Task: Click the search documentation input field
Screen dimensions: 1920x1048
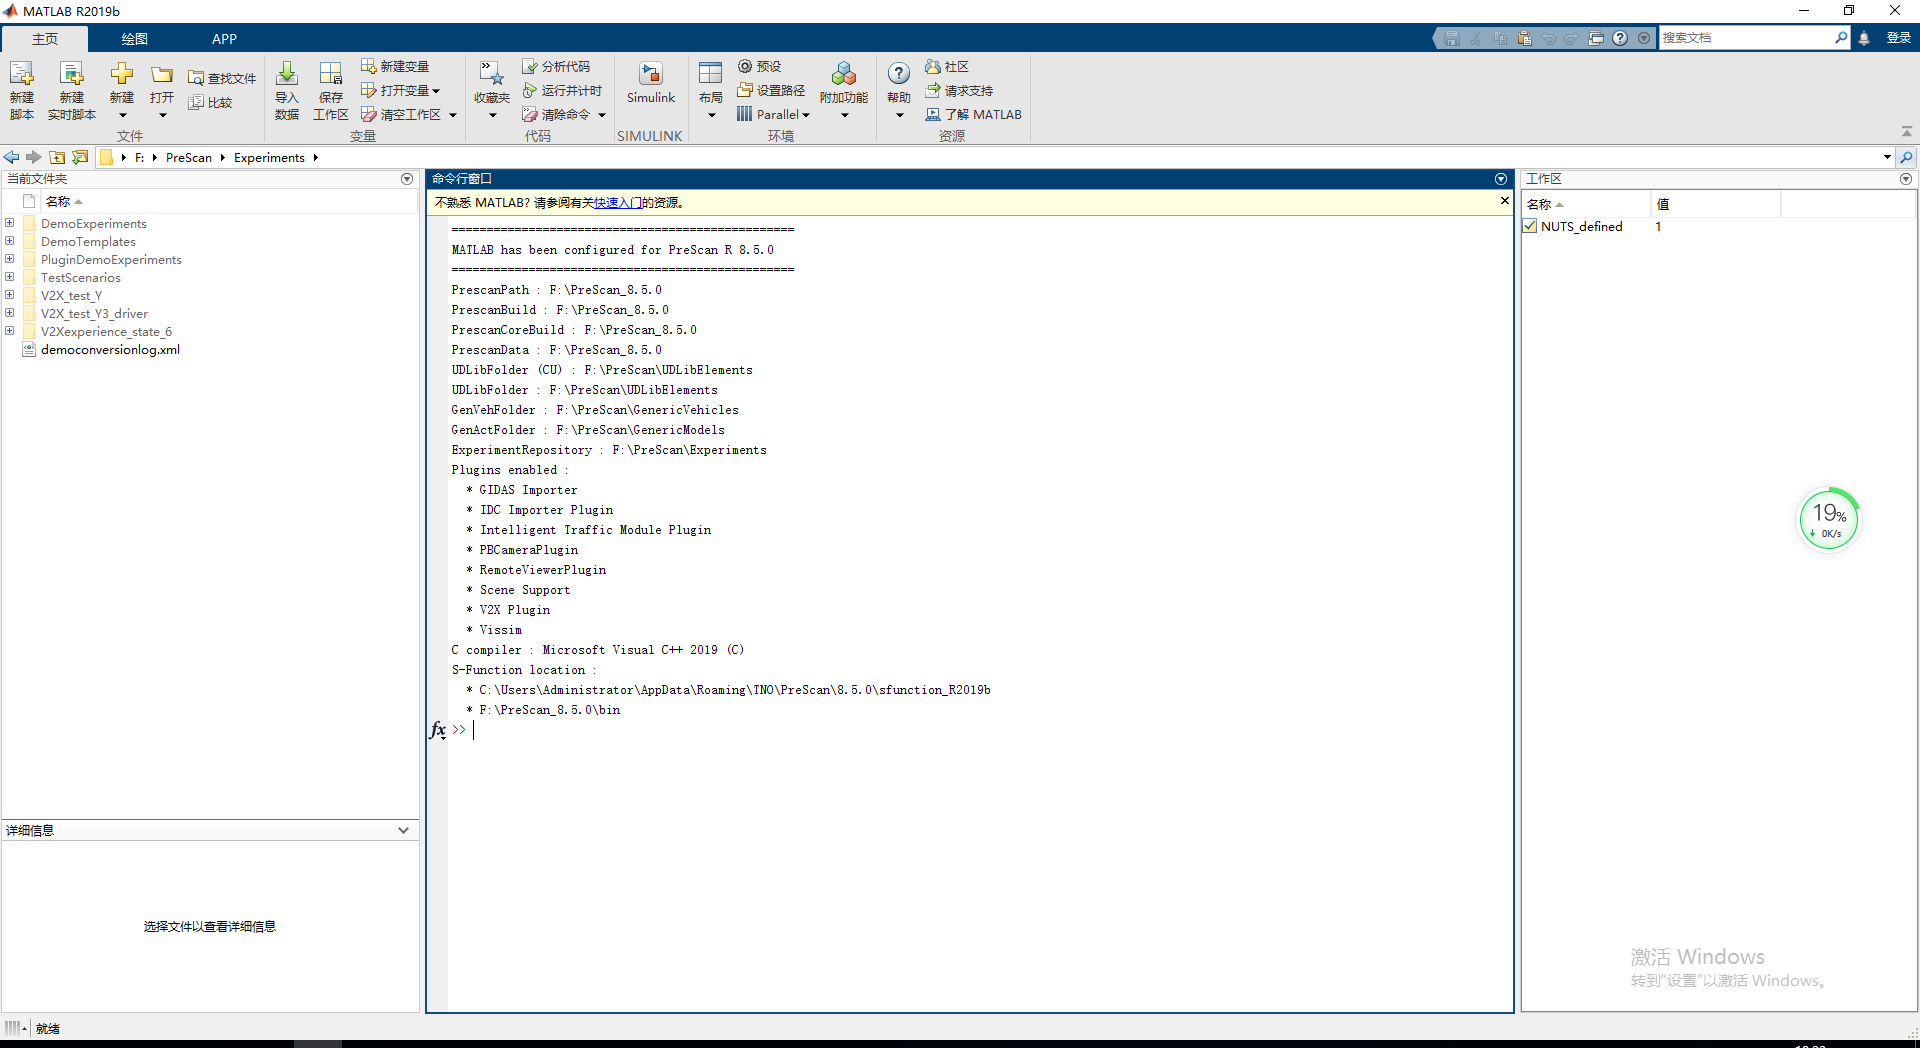Action: coord(1746,38)
